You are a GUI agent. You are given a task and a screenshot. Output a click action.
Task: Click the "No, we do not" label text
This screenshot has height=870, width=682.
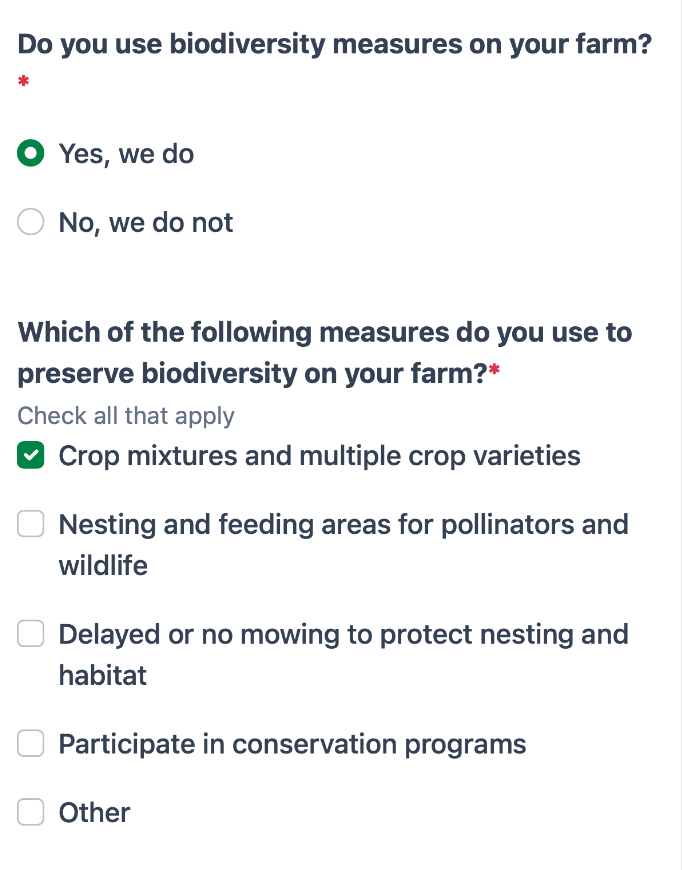coord(146,222)
